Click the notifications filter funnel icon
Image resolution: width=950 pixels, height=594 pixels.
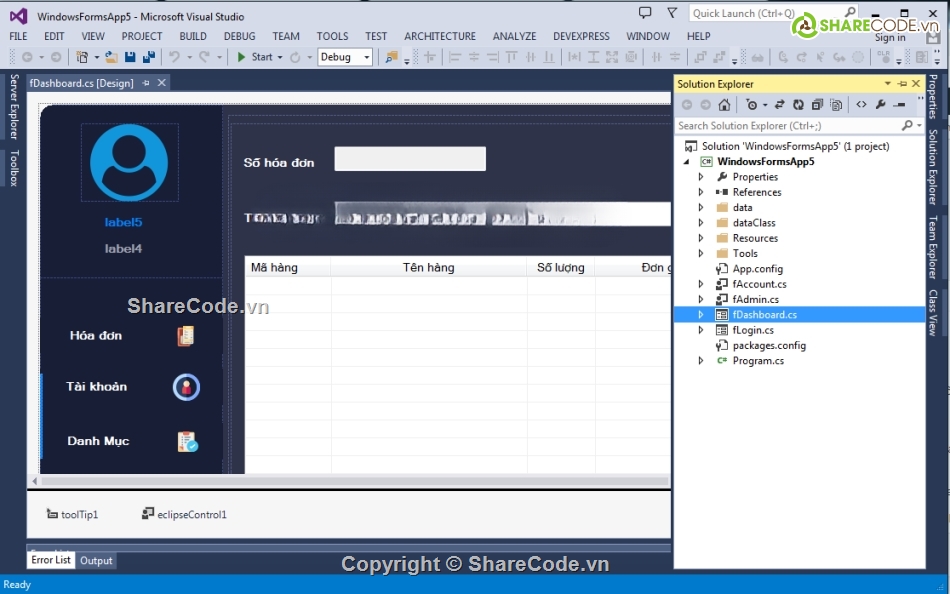coord(672,13)
